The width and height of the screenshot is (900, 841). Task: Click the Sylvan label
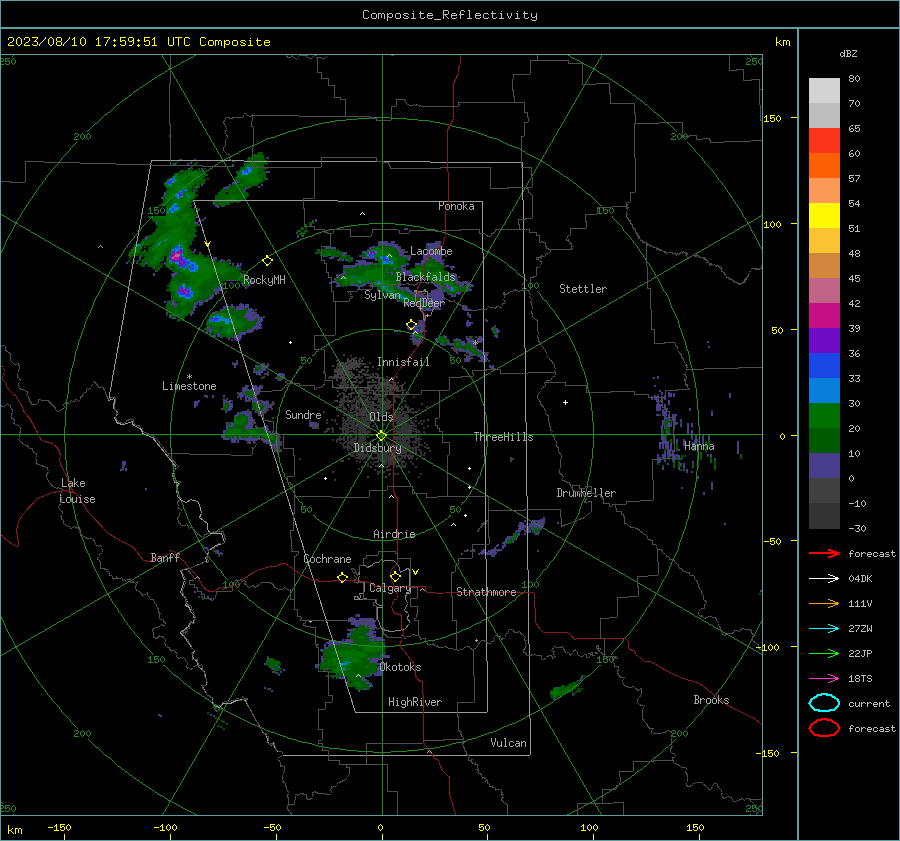(x=382, y=295)
